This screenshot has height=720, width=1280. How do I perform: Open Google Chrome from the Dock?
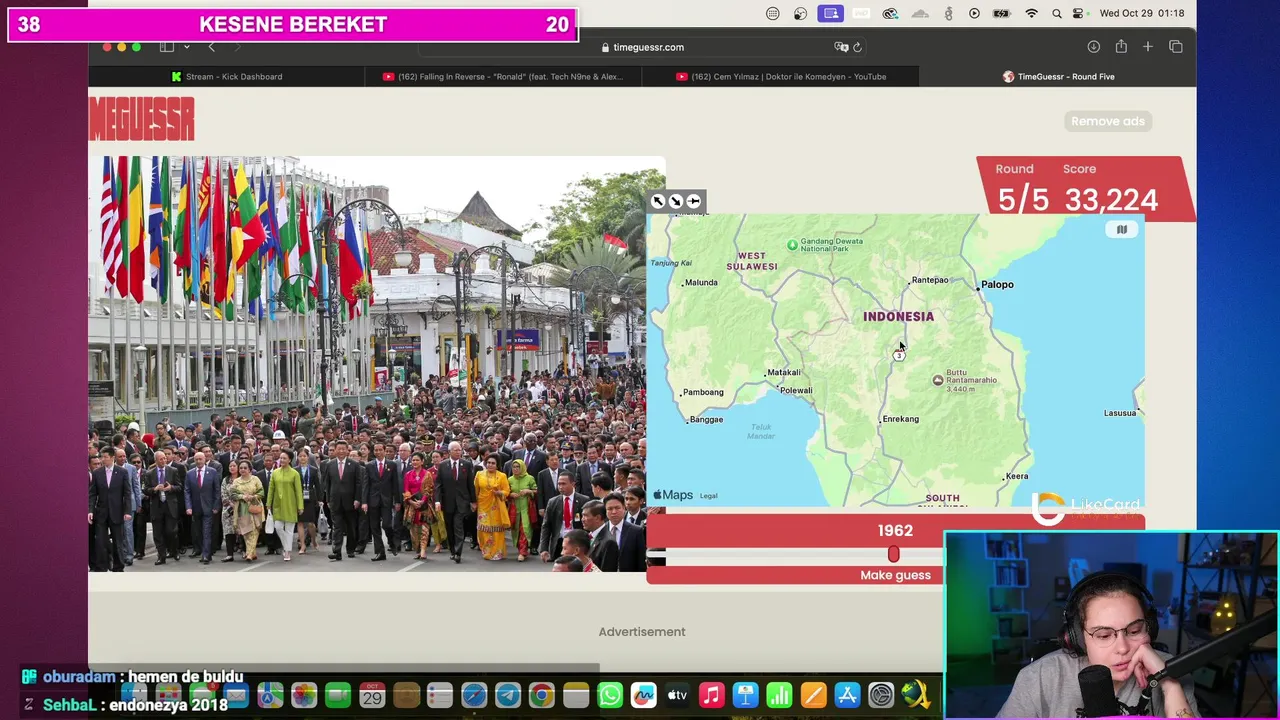[541, 695]
